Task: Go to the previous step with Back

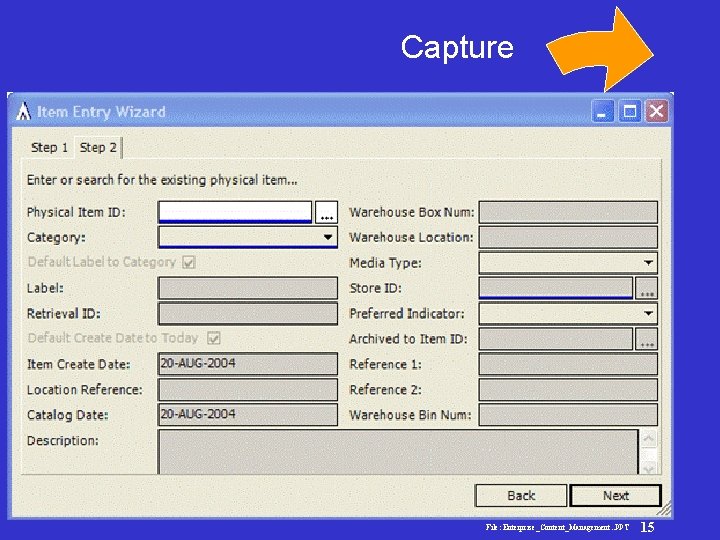Action: point(521,495)
